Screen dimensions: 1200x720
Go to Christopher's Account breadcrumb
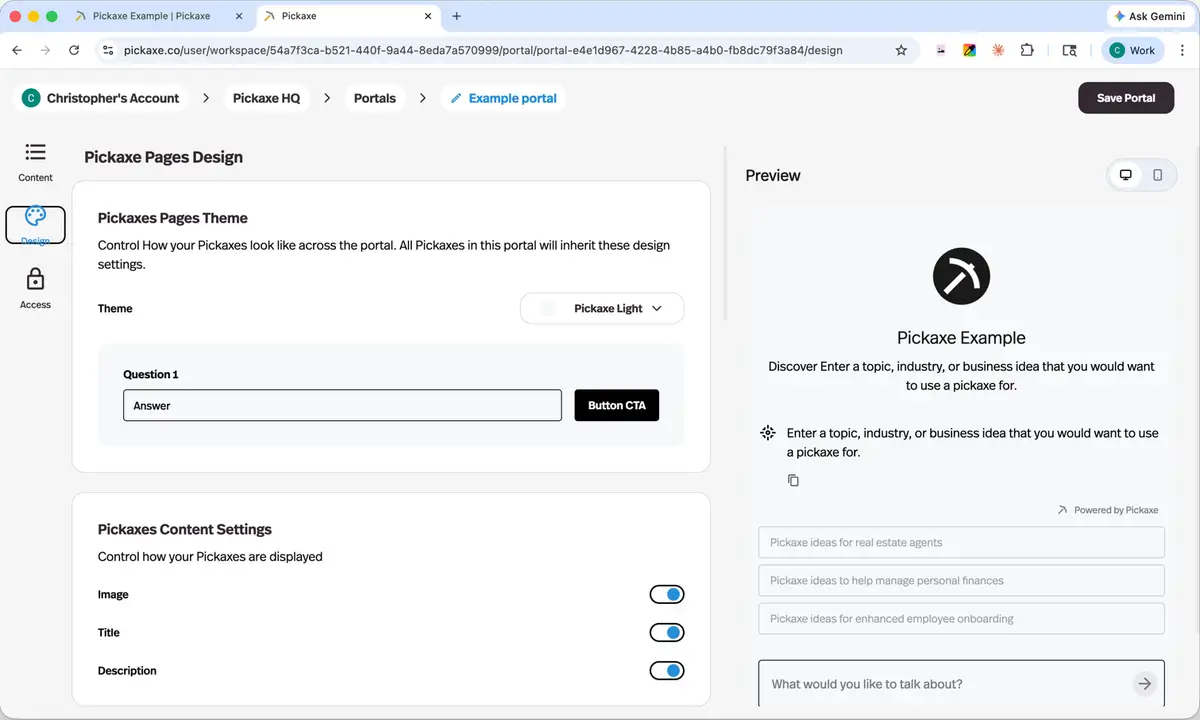[x=101, y=98]
